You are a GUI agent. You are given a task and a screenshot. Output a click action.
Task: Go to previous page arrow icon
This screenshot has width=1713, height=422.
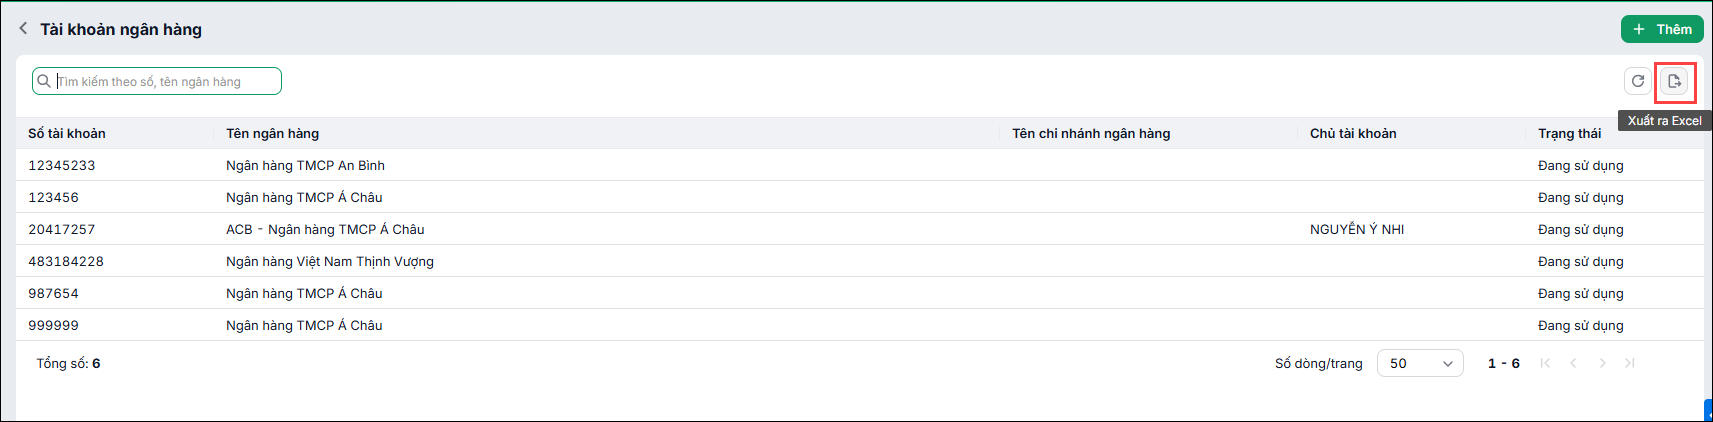point(1573,363)
